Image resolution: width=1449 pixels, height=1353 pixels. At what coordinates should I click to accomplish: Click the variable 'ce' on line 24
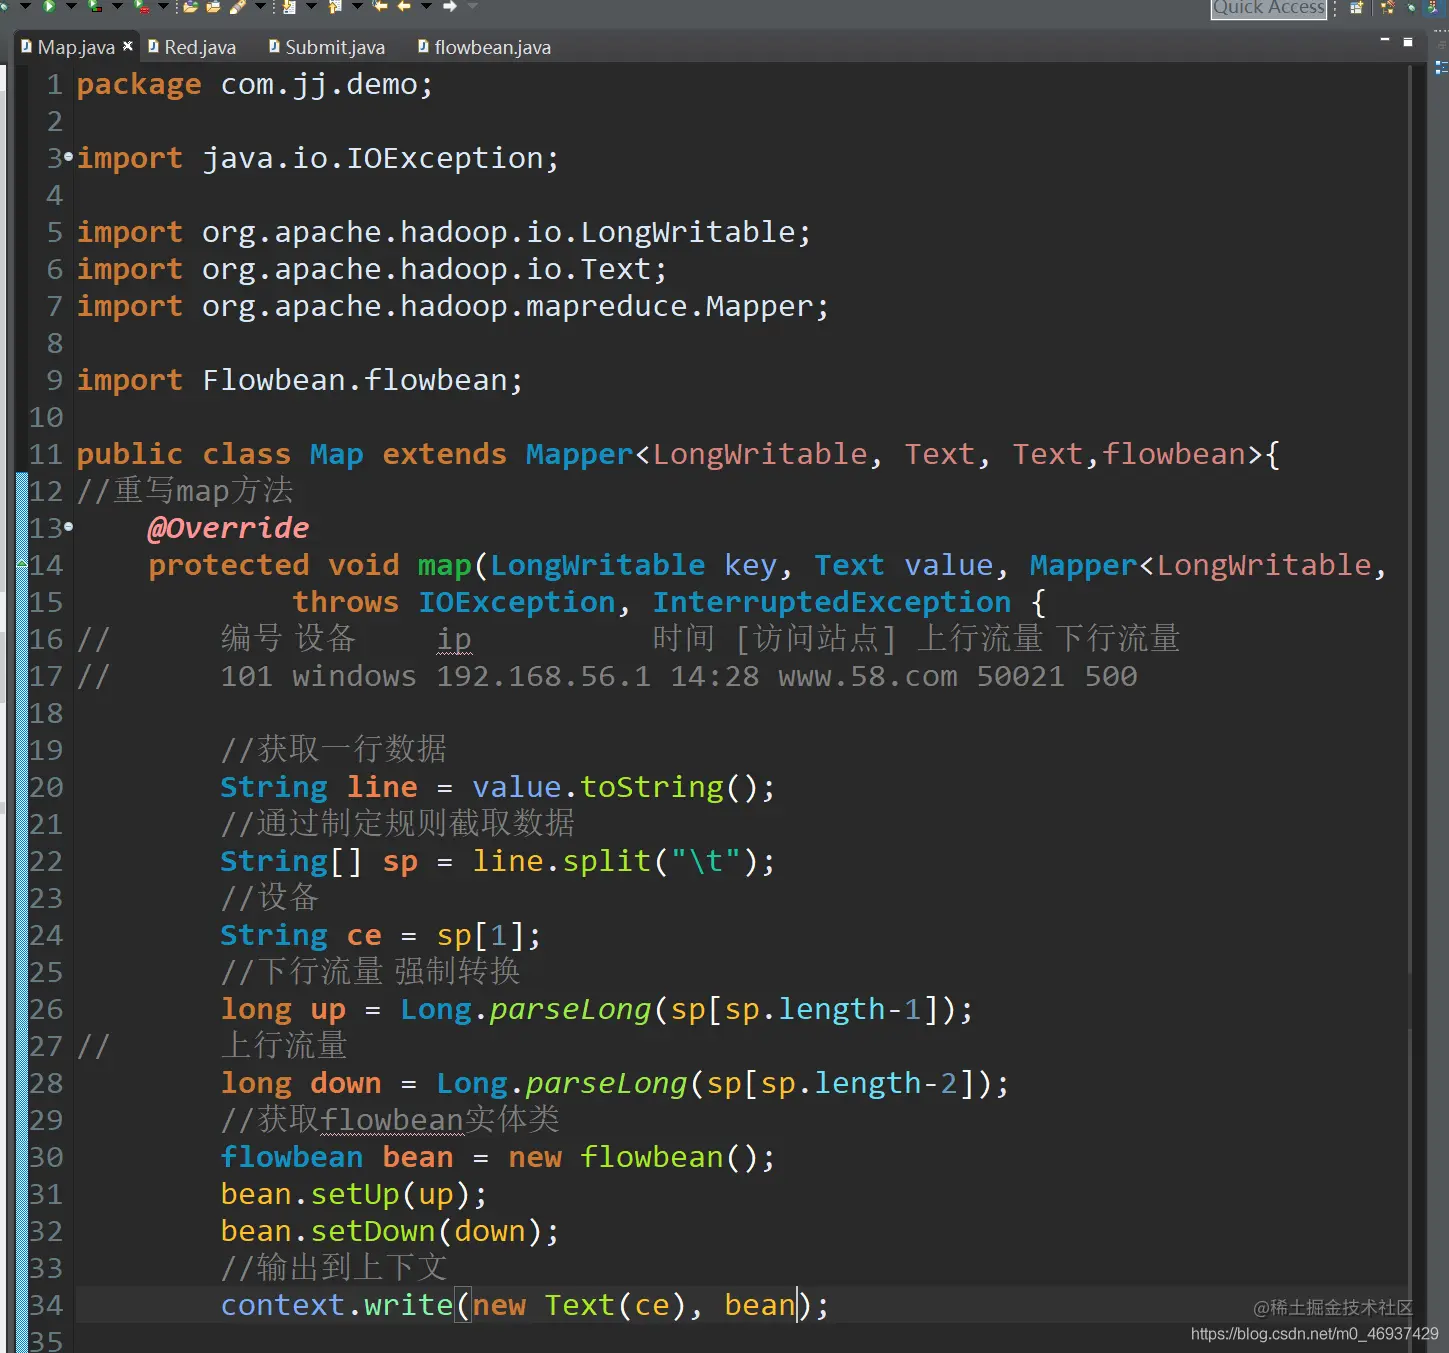pos(364,935)
